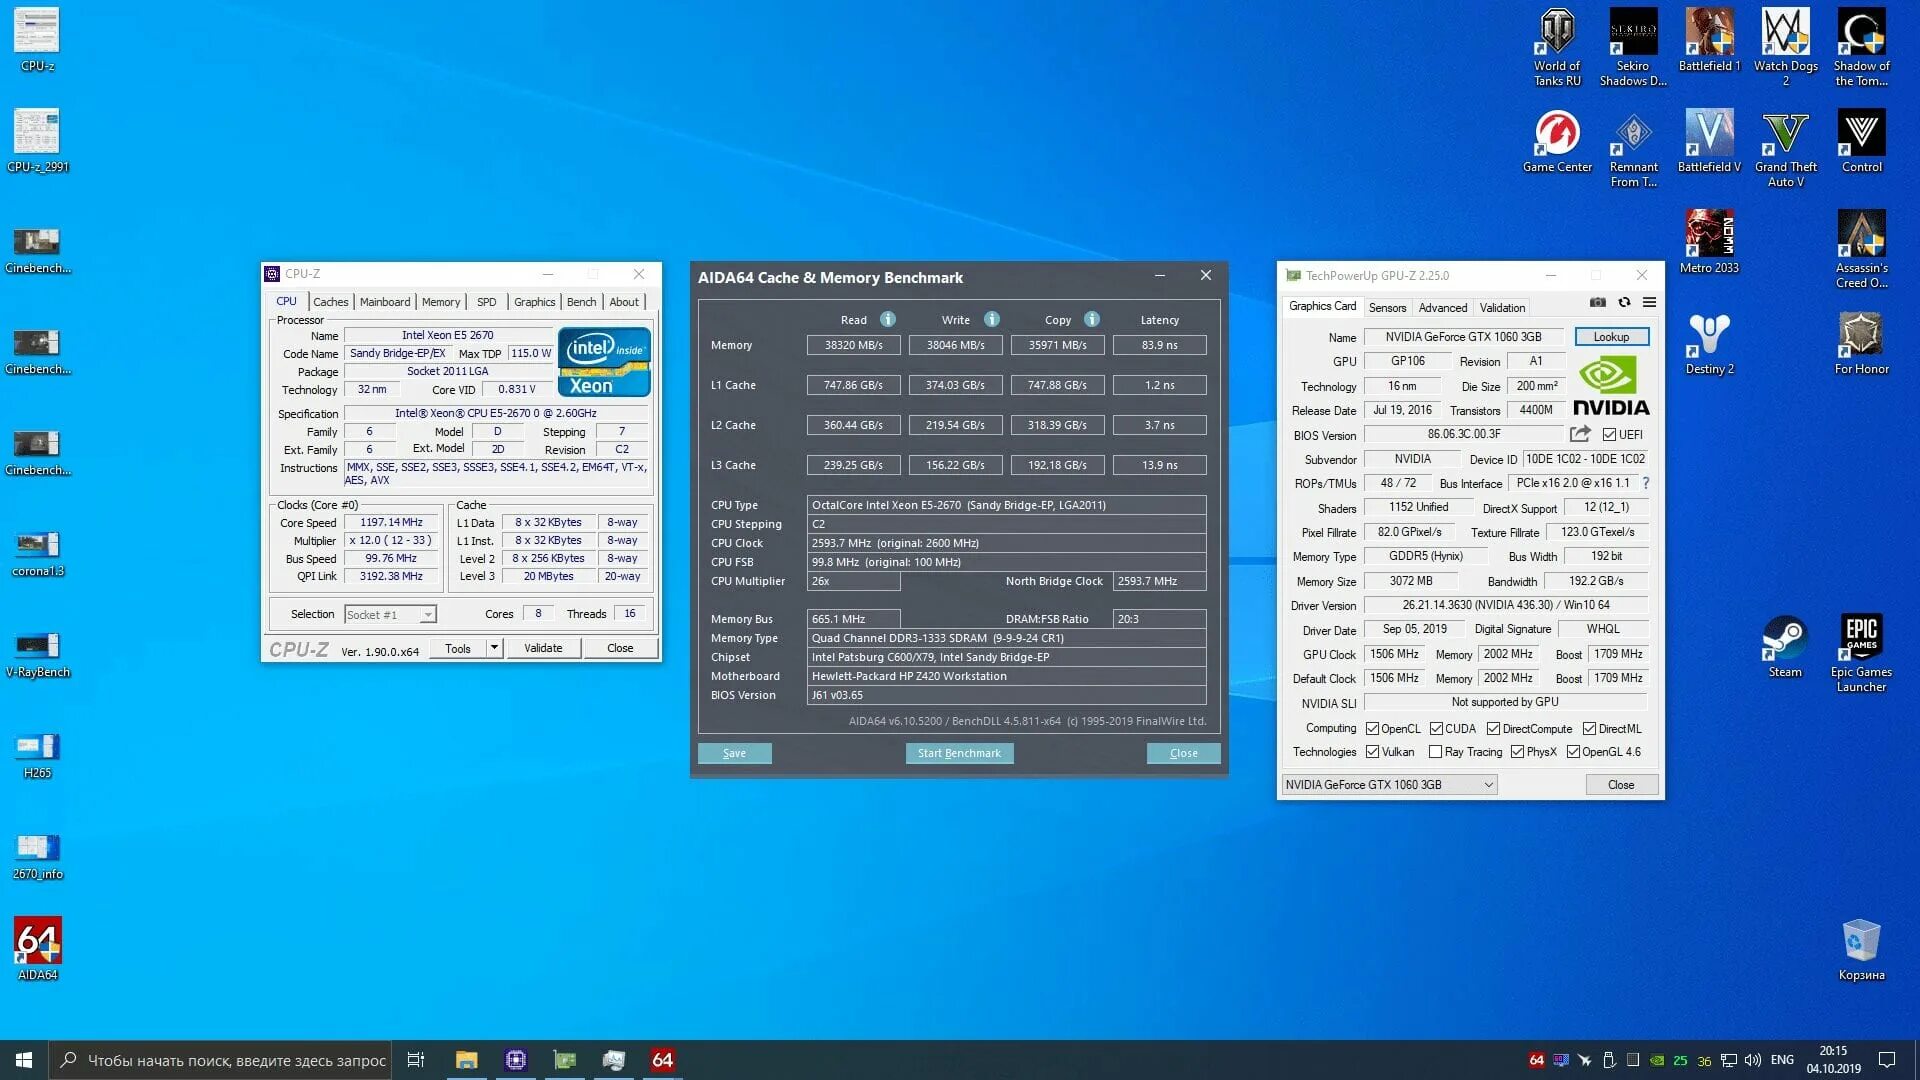
Task: Toggle the UEFI checkbox
Action: coord(1609,435)
